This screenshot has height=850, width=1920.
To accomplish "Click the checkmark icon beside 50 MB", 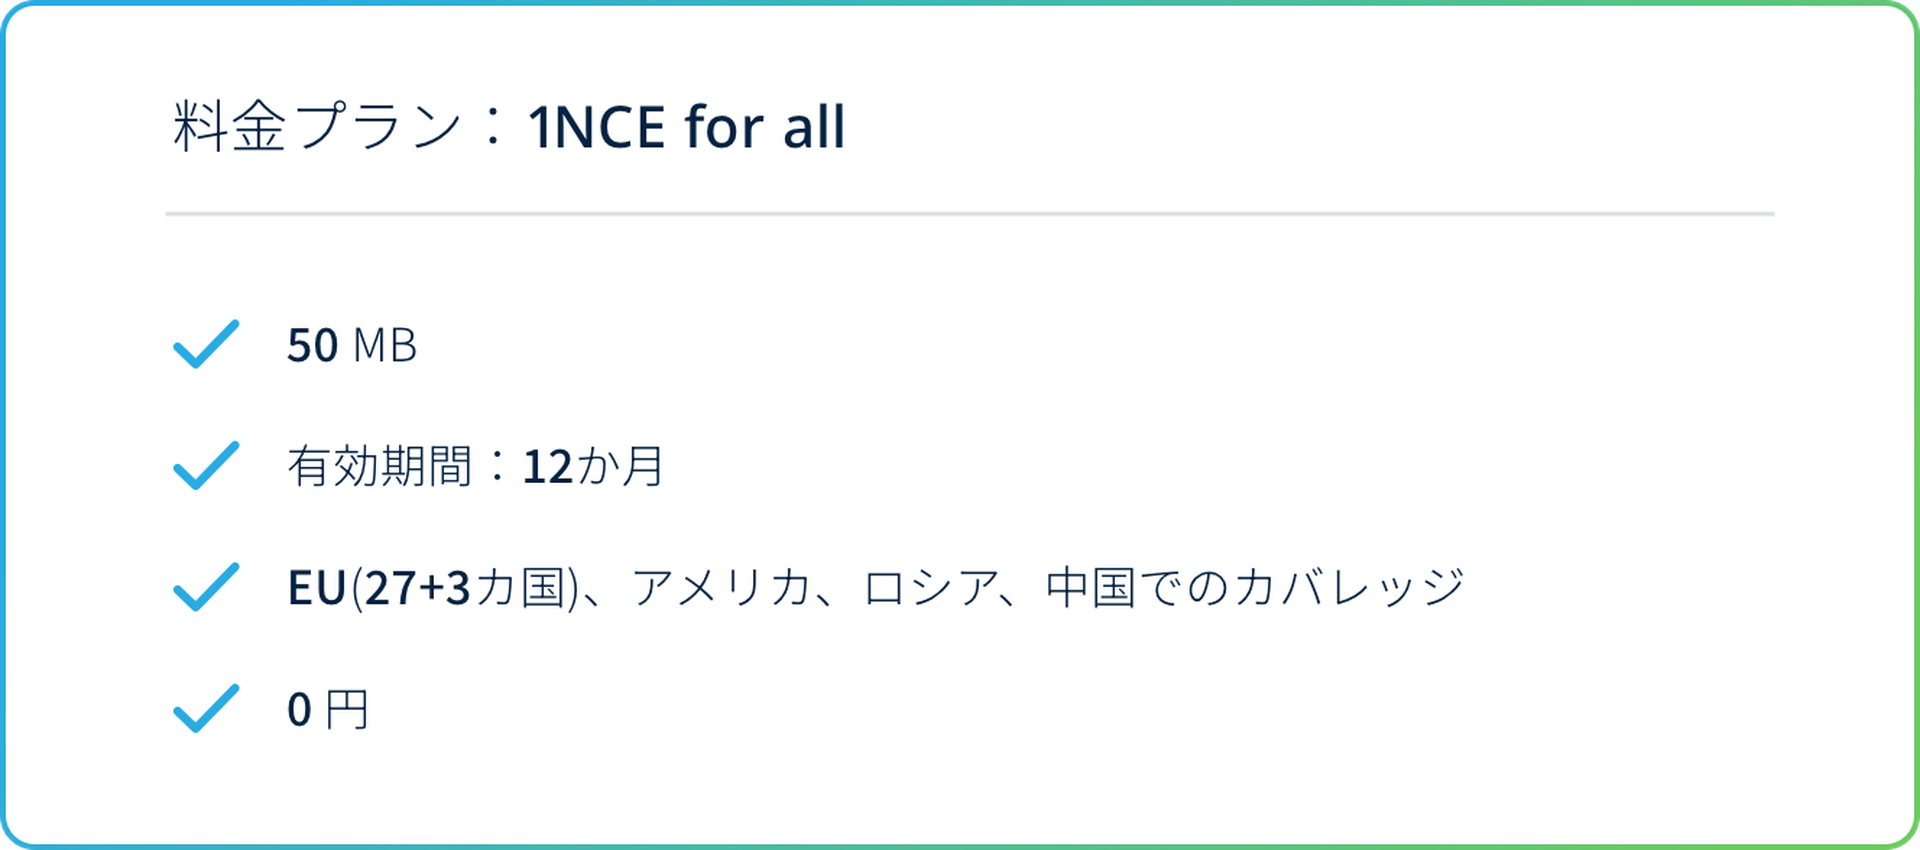I will pyautogui.click(x=206, y=344).
